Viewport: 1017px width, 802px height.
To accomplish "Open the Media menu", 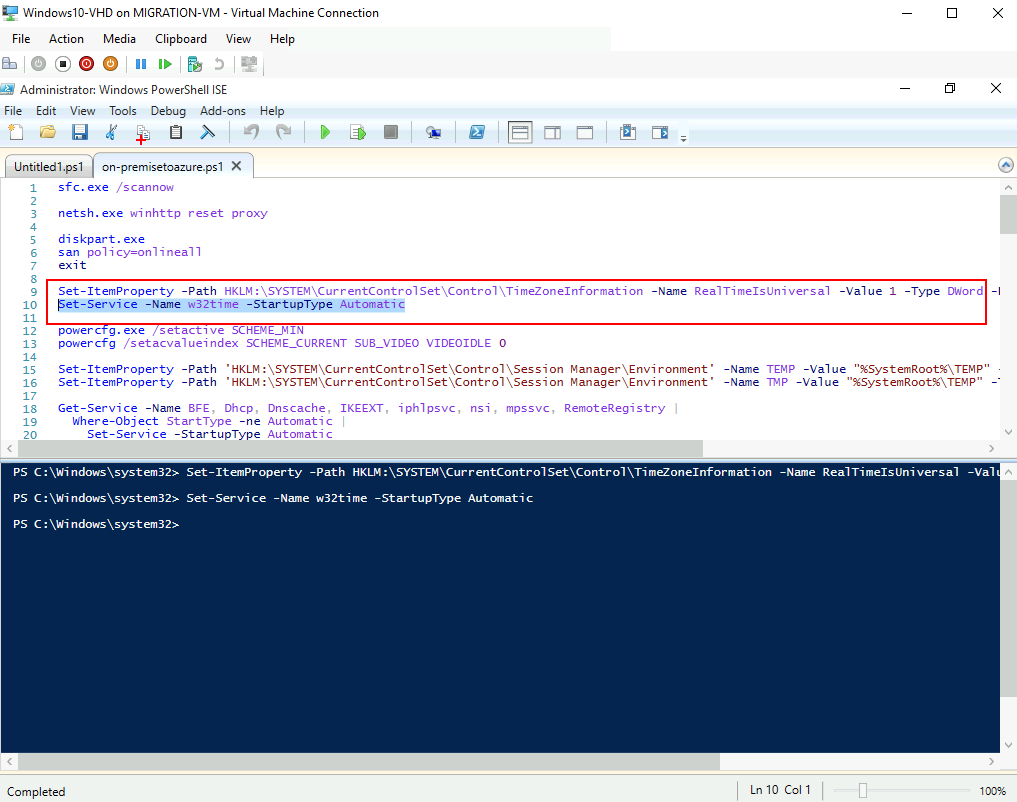I will point(119,39).
